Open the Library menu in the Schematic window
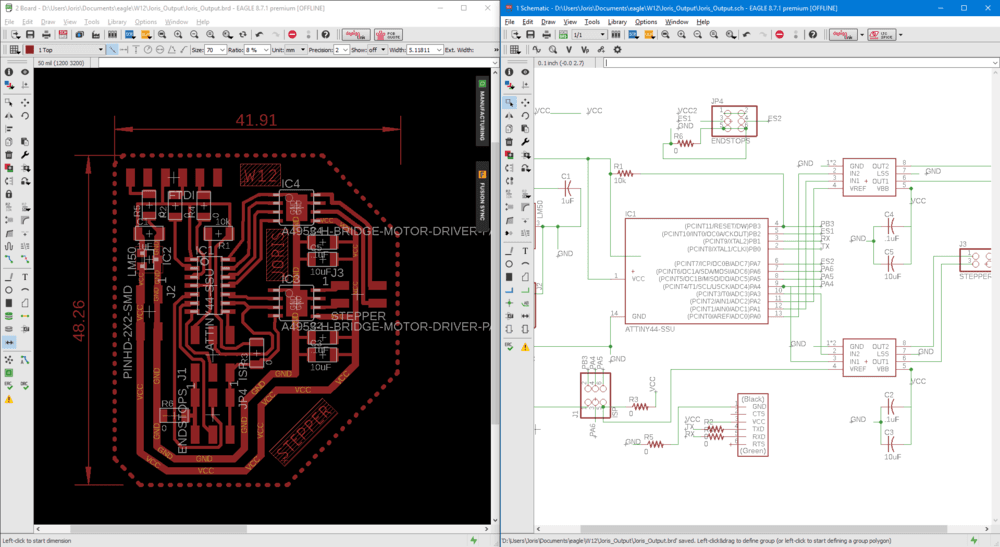 coord(617,21)
